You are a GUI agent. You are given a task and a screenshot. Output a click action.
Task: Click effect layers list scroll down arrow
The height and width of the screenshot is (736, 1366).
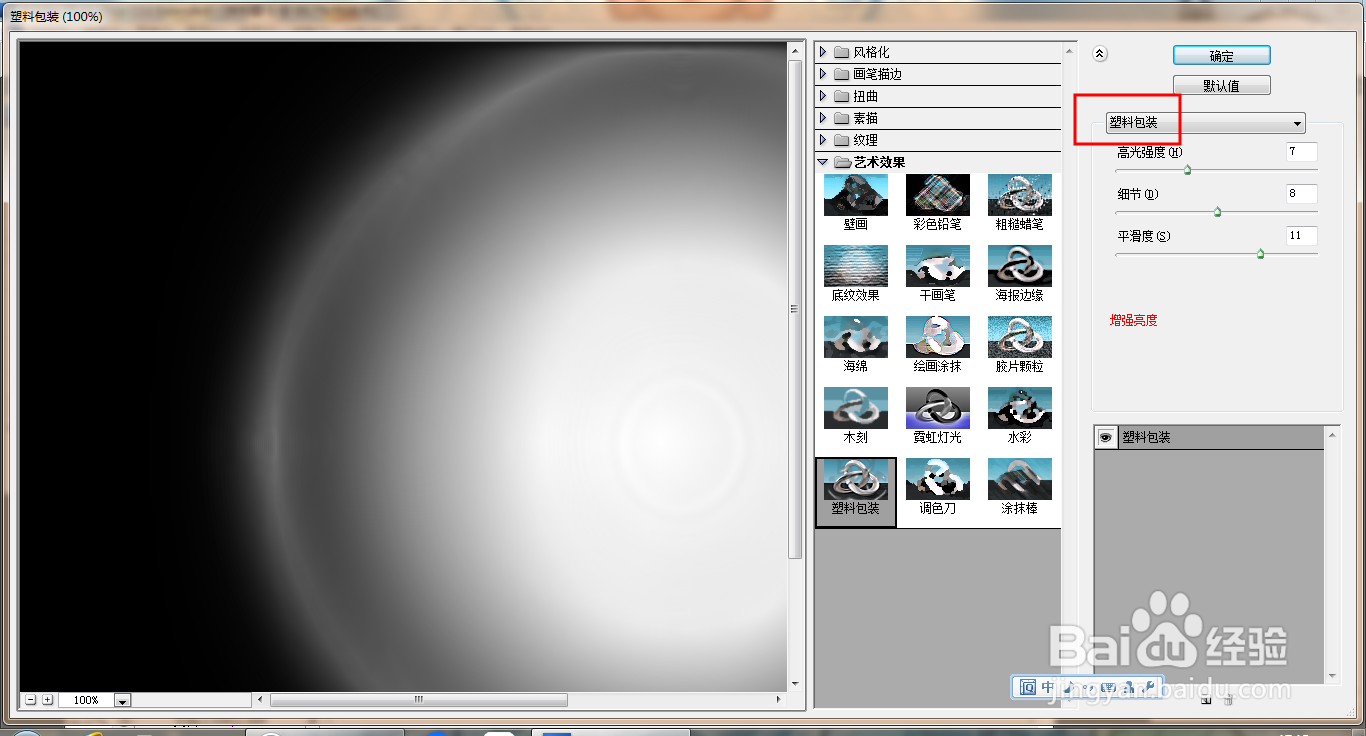(1332, 677)
